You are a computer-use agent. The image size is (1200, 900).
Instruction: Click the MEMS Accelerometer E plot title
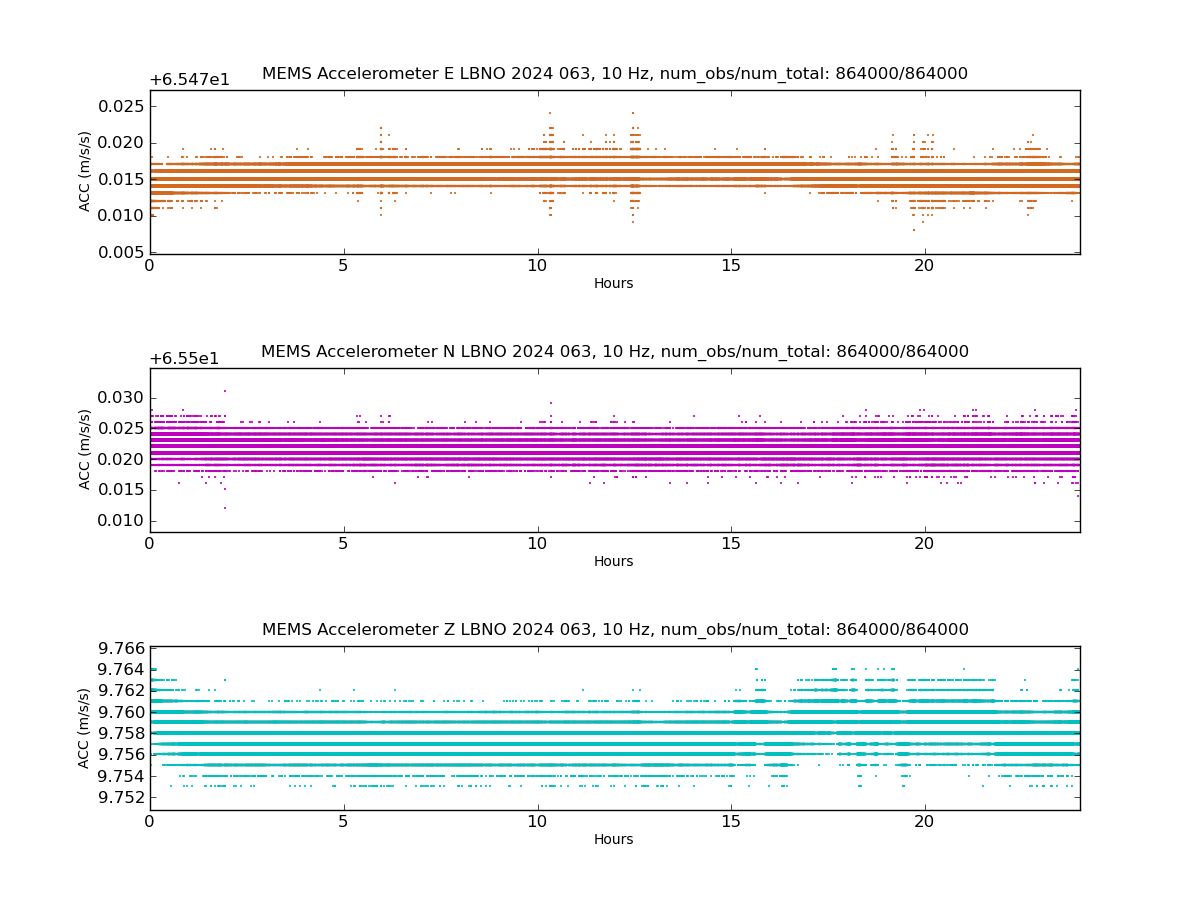click(x=615, y=74)
